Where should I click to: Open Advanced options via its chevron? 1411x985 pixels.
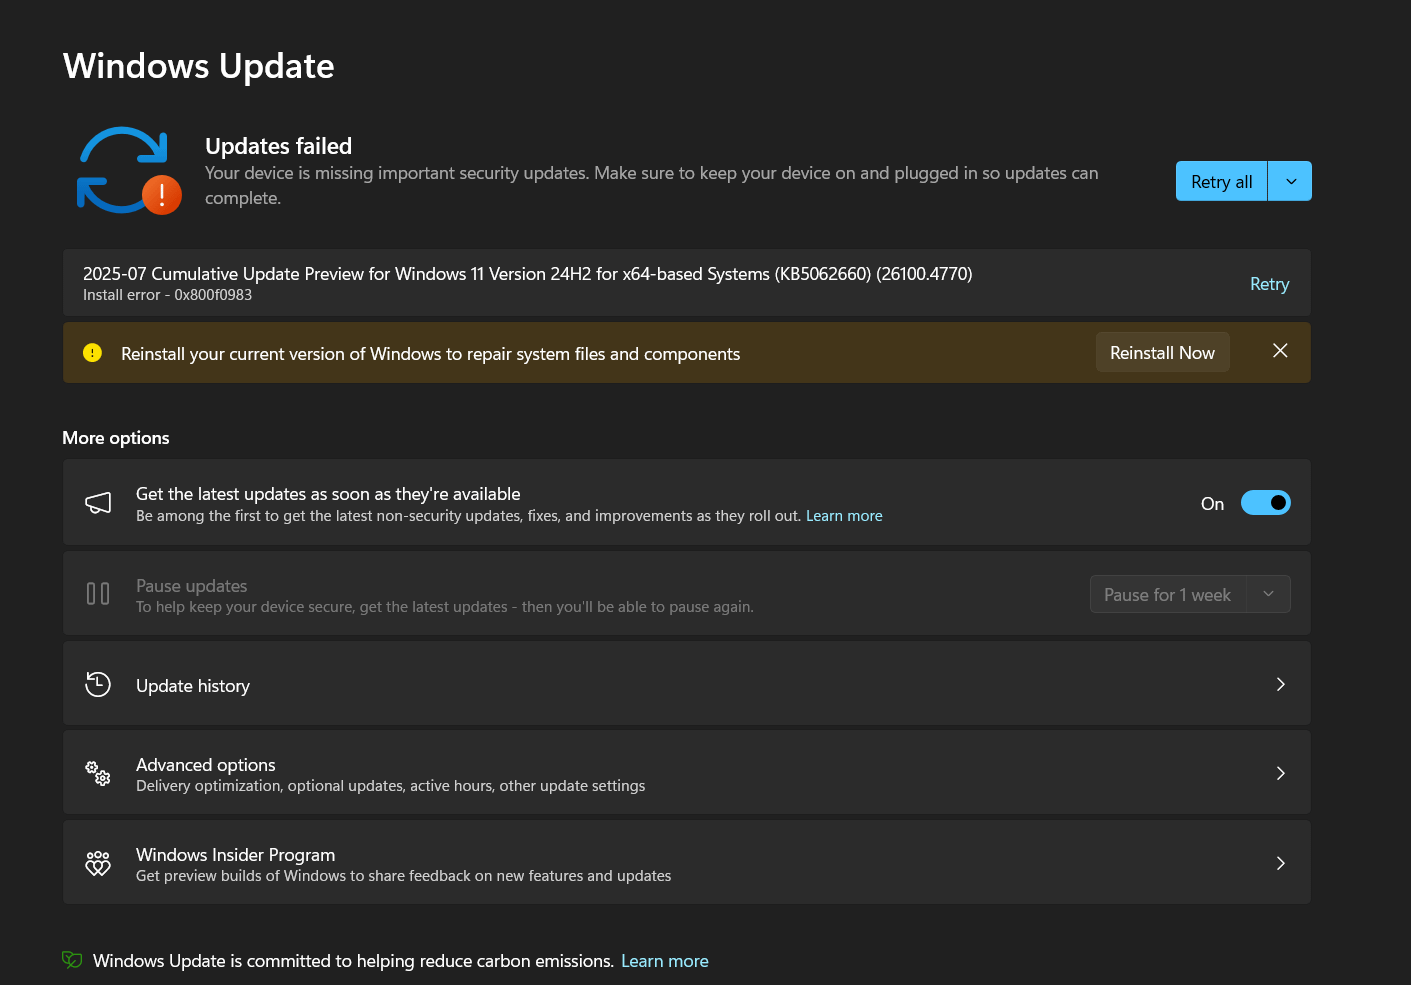click(1280, 773)
